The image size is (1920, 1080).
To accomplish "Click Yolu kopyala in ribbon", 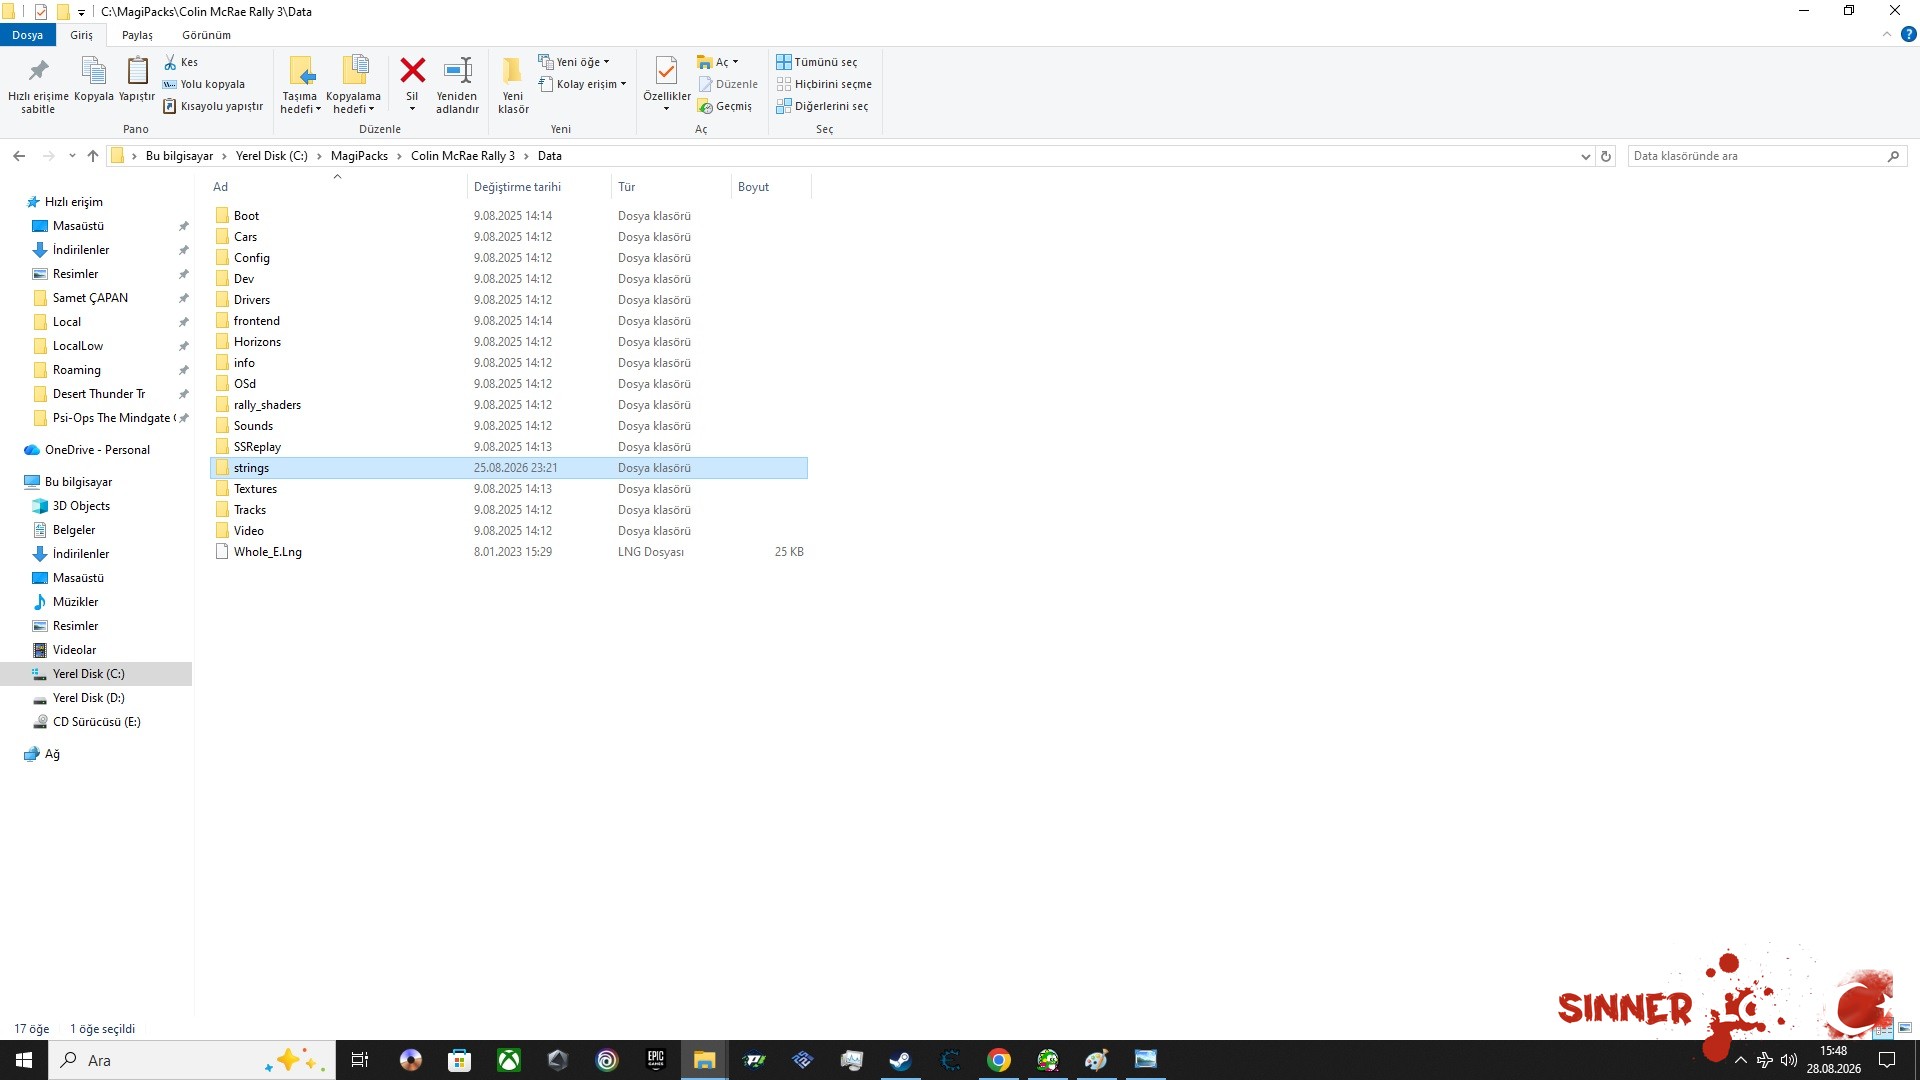I will pyautogui.click(x=204, y=84).
